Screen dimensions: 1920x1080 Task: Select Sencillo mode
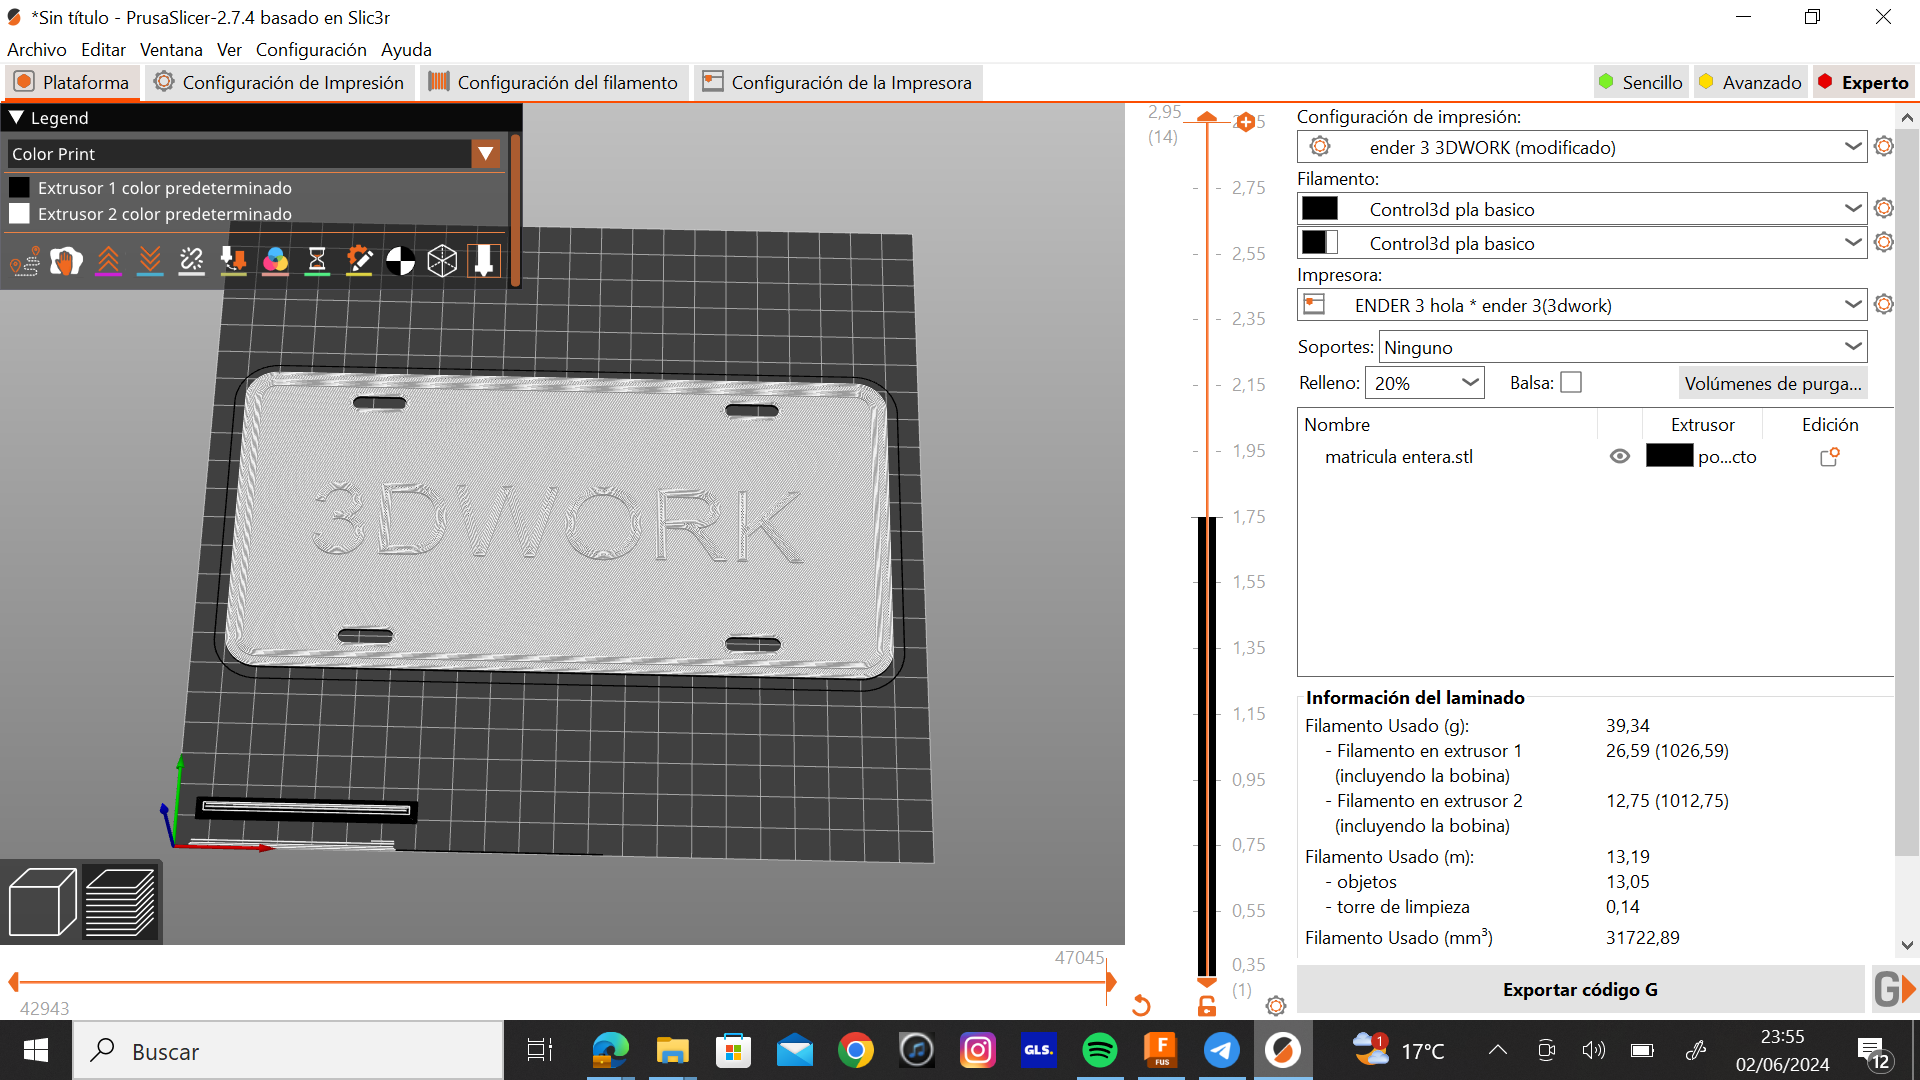pyautogui.click(x=1641, y=83)
